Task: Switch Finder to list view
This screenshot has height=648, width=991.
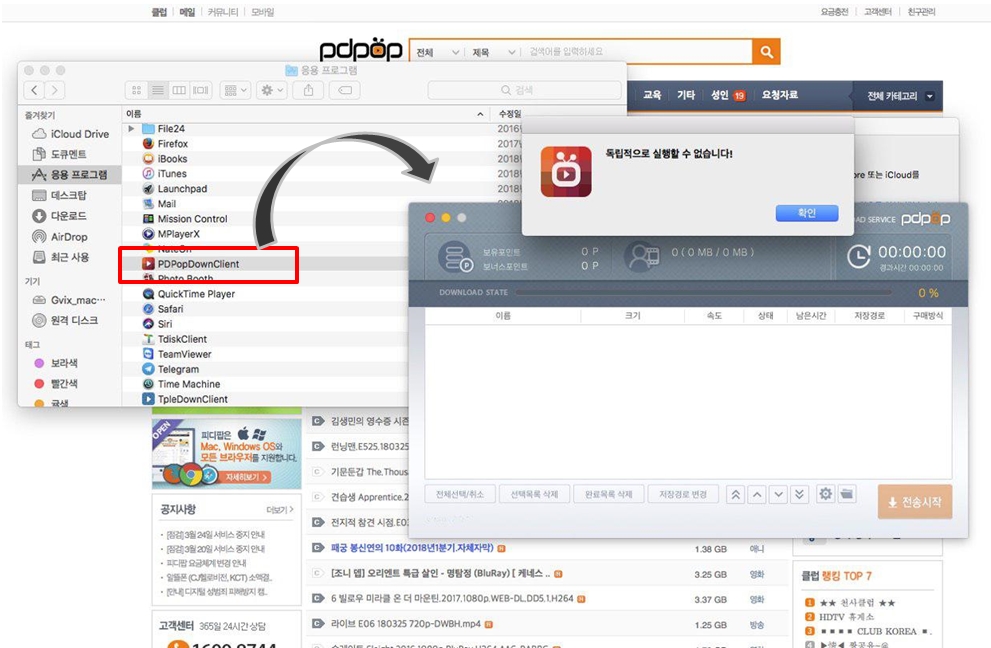Action: (157, 90)
